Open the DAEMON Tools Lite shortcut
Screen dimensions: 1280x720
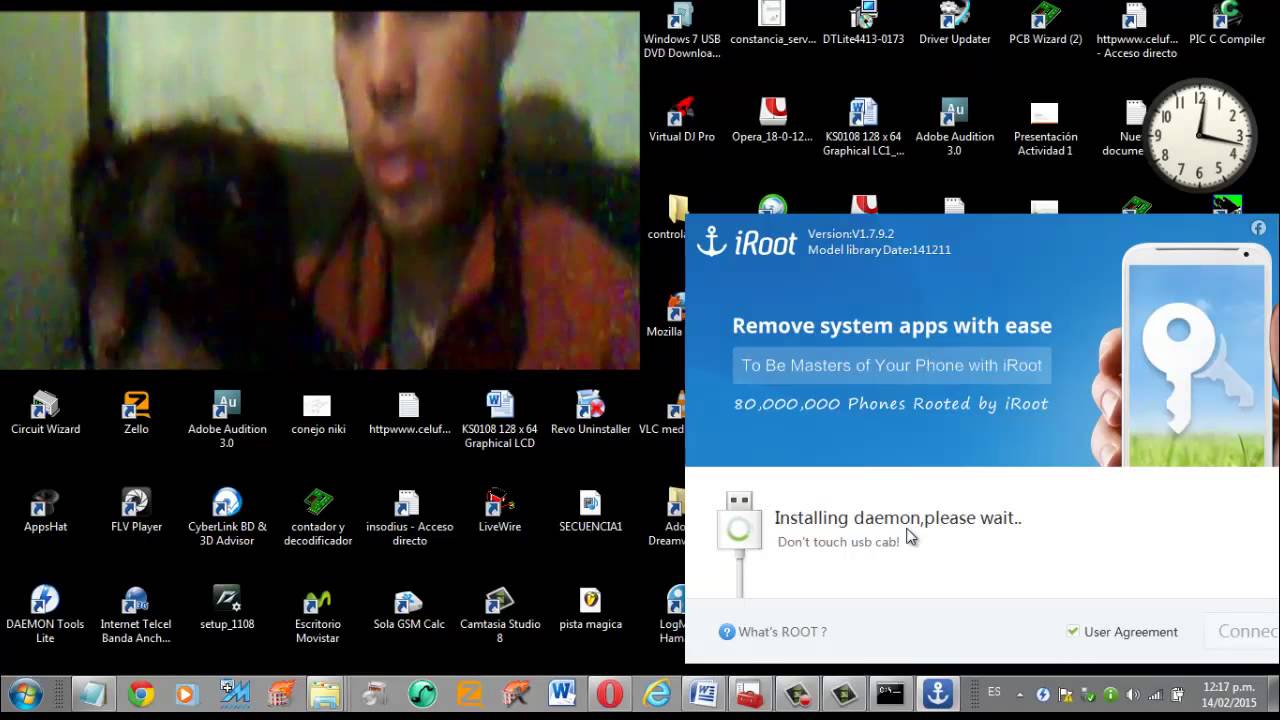(x=45, y=614)
